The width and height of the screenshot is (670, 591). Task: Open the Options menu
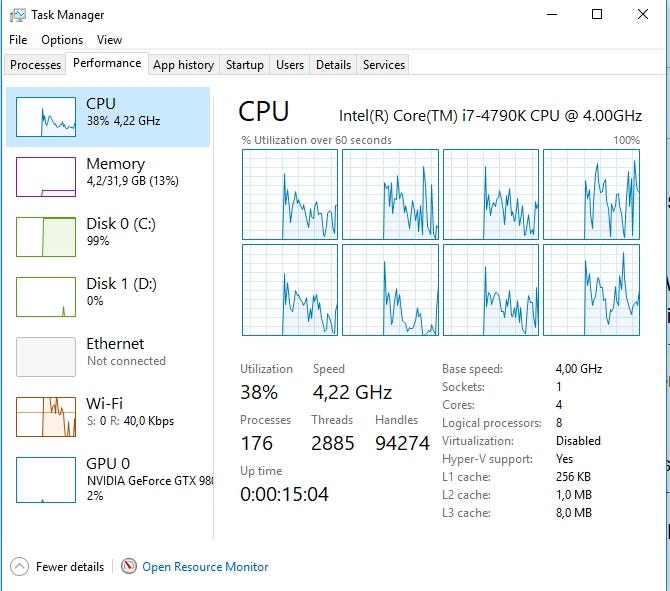pyautogui.click(x=62, y=40)
